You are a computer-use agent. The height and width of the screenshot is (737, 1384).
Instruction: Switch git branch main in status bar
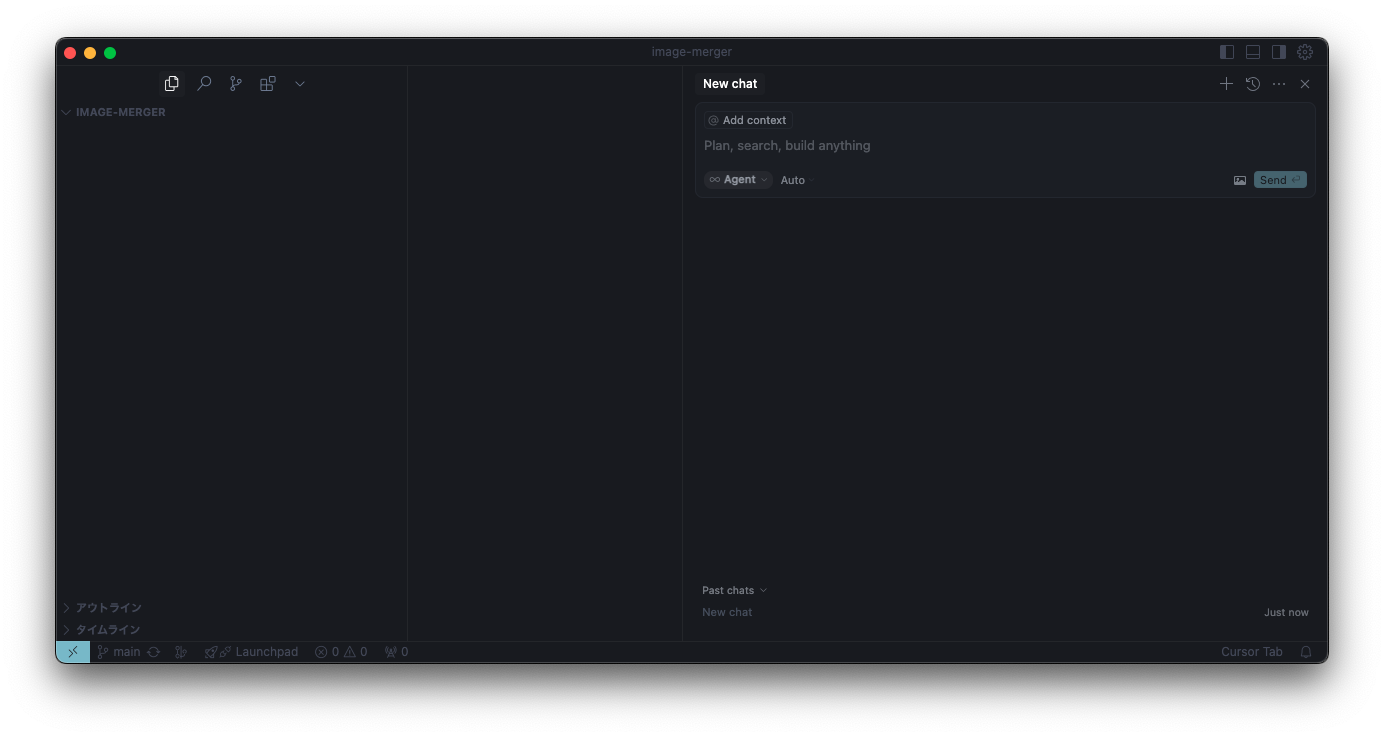coord(119,652)
